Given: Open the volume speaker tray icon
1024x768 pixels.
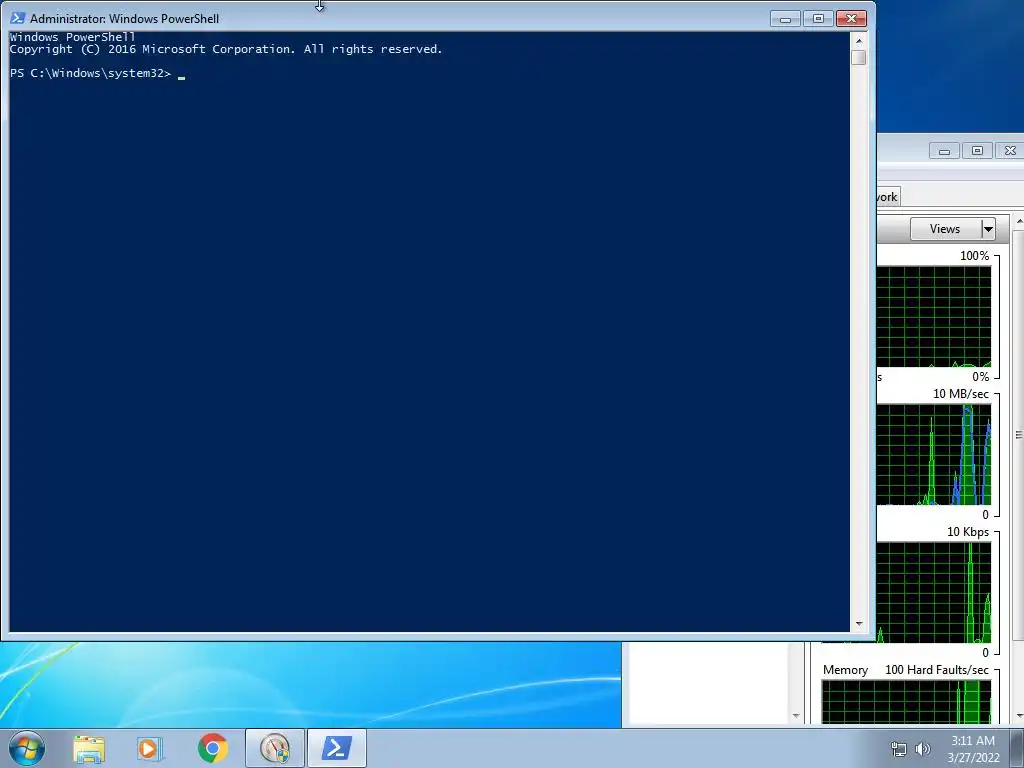Looking at the screenshot, I should pos(923,749).
